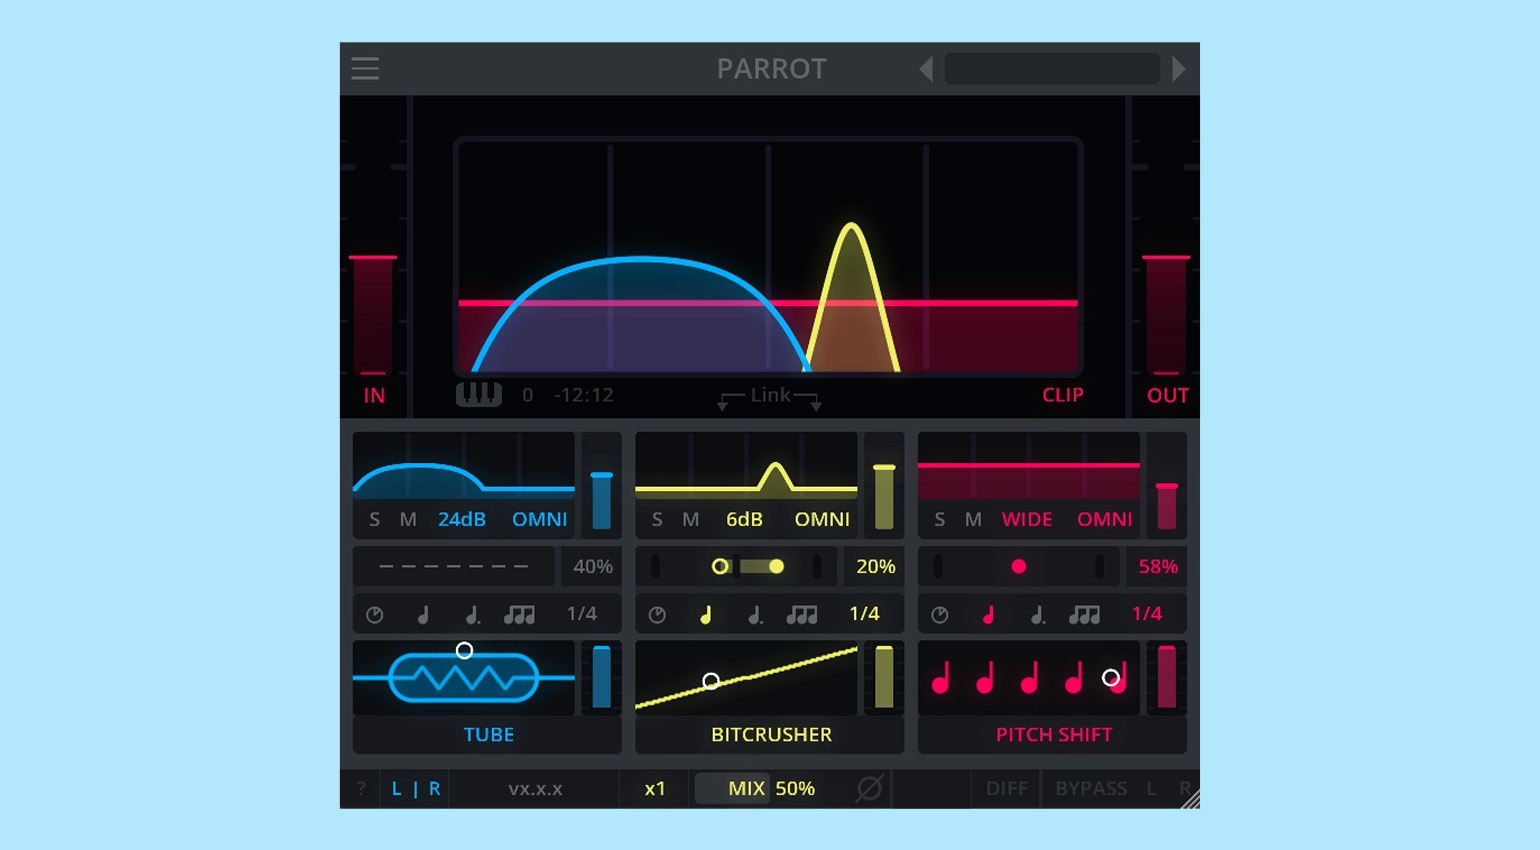Select yellow band dotted quarter note
The height and width of the screenshot is (850, 1540).
(756, 614)
